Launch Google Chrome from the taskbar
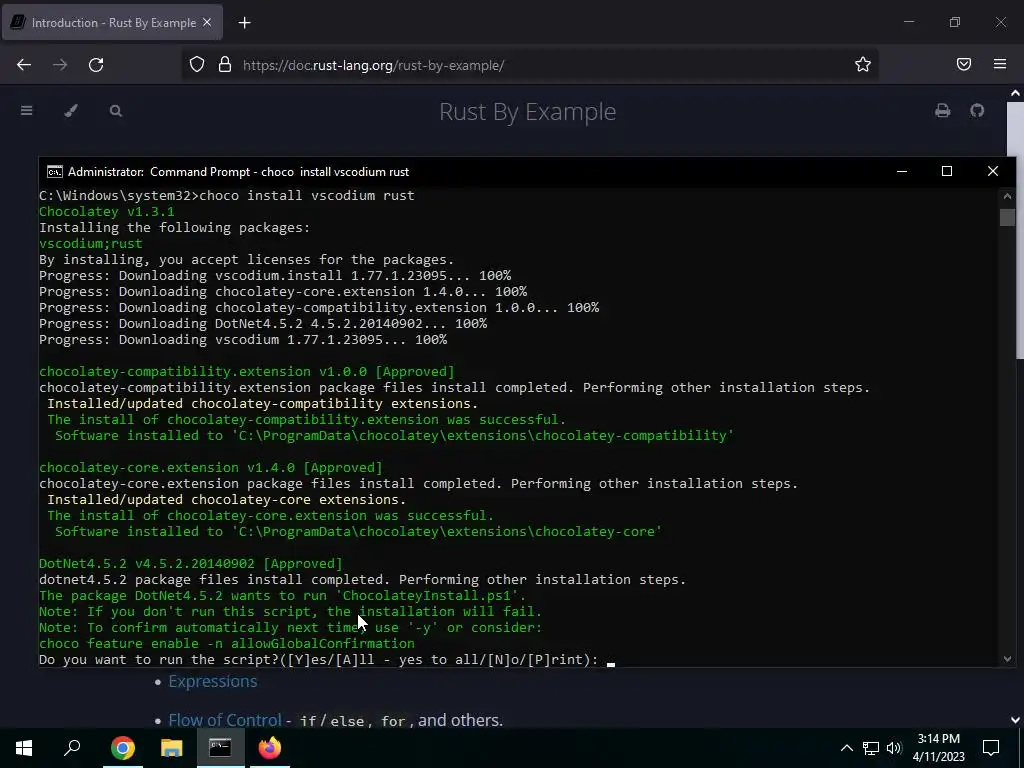 click(x=123, y=748)
